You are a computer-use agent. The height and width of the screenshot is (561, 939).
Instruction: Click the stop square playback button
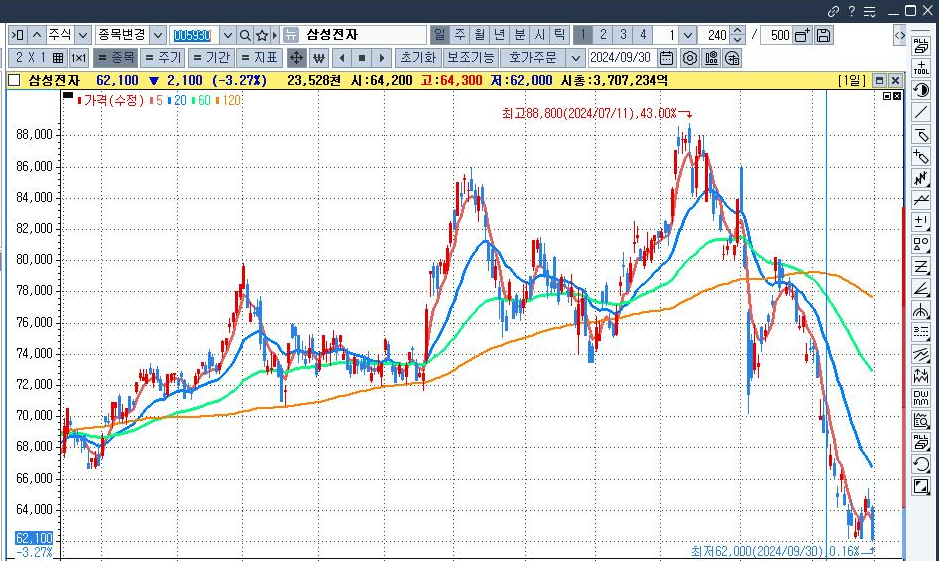pos(362,58)
